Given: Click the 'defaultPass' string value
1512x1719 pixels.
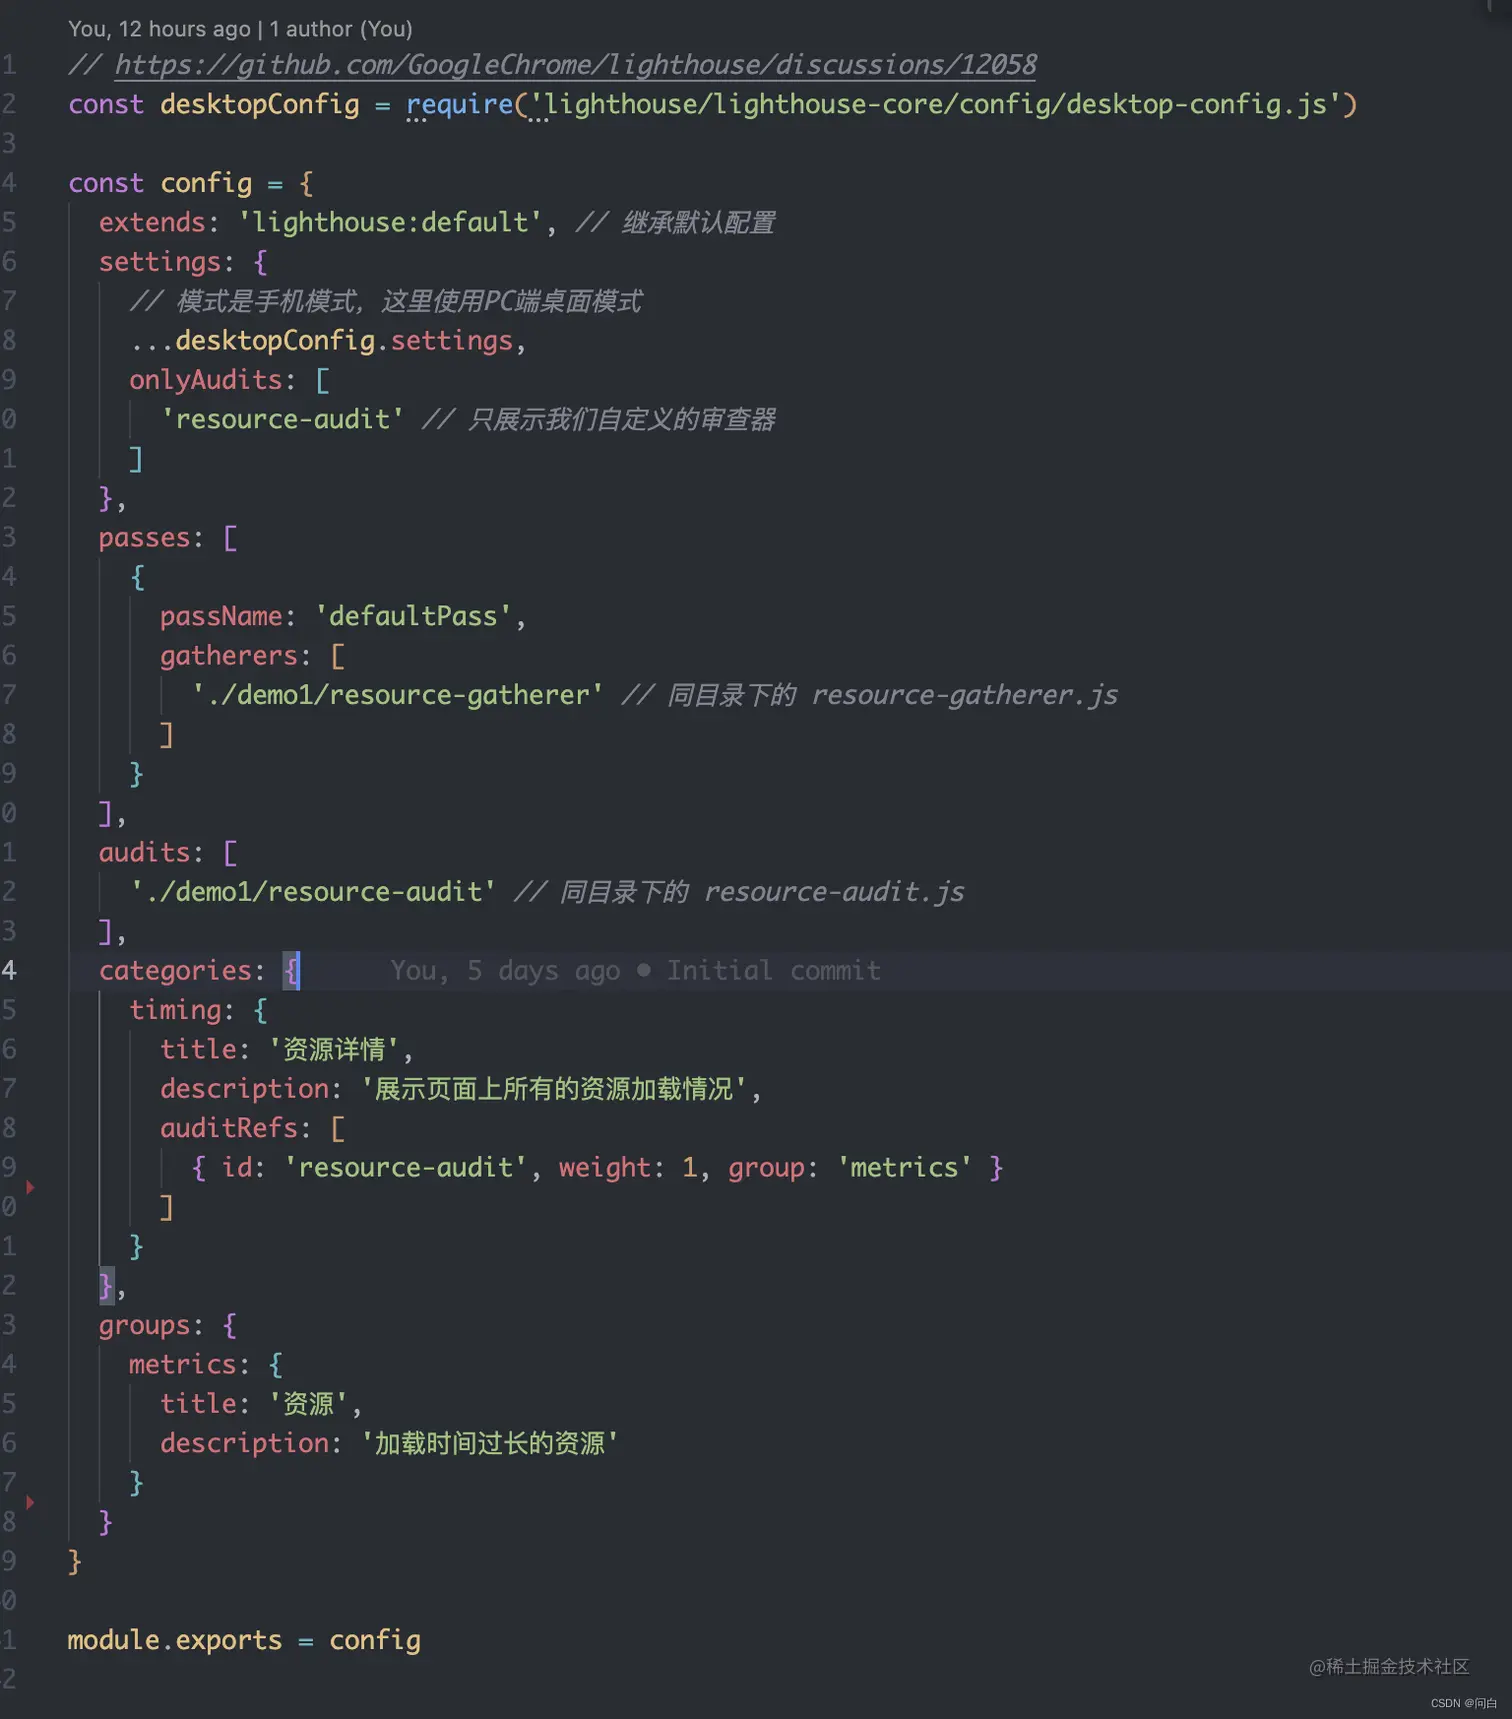Looking at the screenshot, I should 413,616.
